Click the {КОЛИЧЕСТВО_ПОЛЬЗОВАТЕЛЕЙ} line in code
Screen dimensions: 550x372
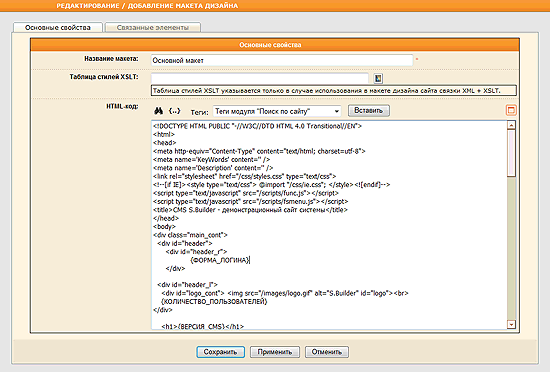coord(214,302)
